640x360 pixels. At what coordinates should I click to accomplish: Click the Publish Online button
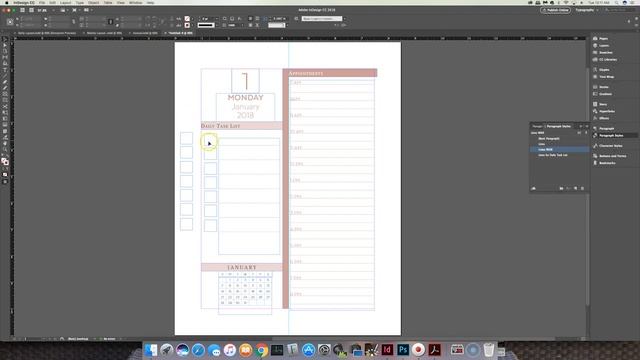[555, 10]
